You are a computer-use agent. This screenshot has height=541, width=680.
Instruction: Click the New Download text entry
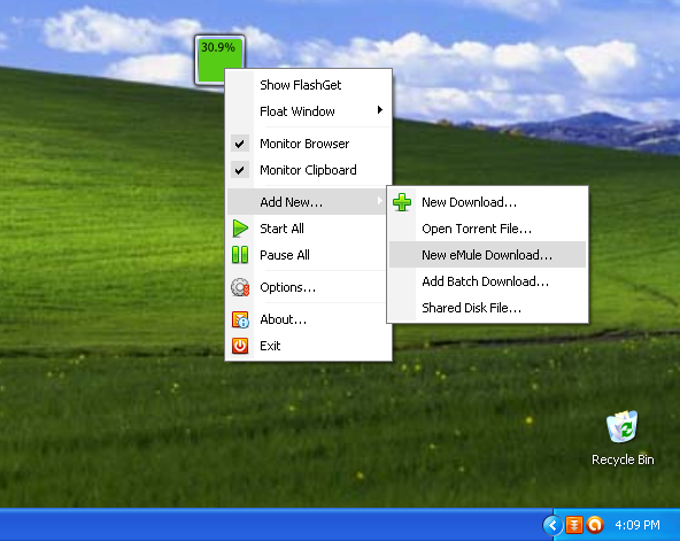469,202
